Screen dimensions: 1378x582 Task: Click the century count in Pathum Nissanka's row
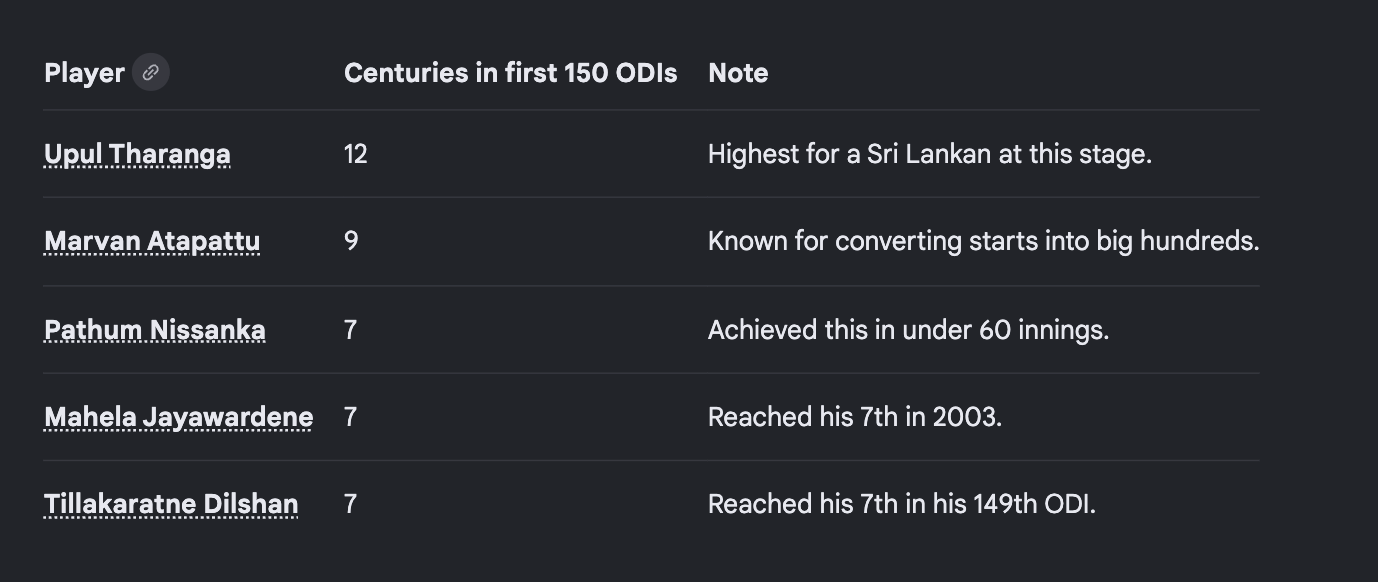pyautogui.click(x=350, y=329)
